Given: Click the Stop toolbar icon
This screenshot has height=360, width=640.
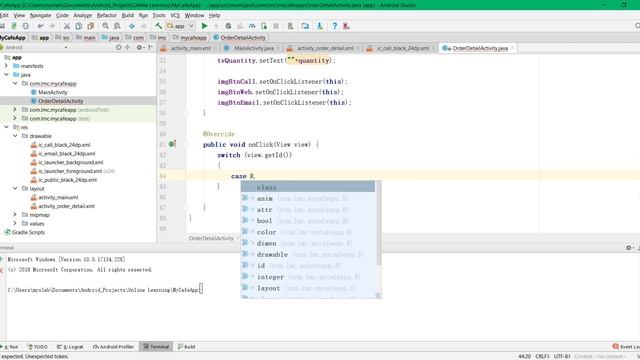Looking at the screenshot, I should pyautogui.click(x=276, y=26).
